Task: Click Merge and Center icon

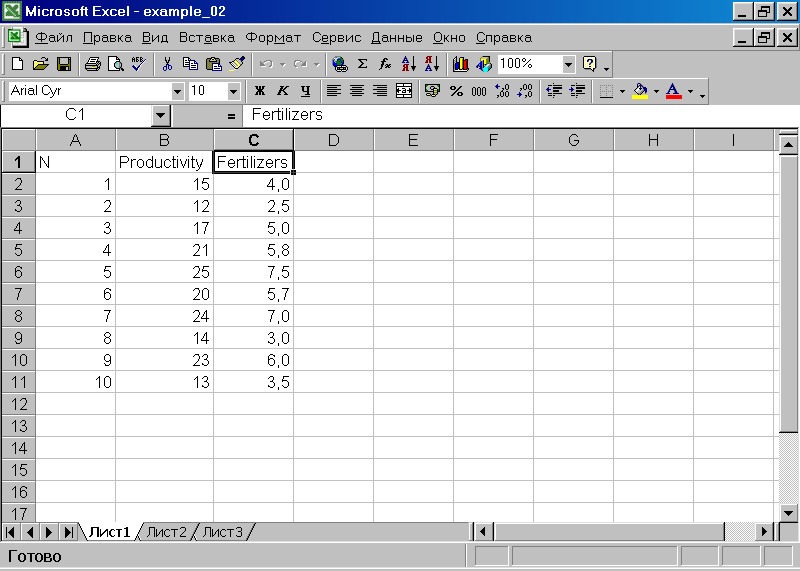Action: coord(404,91)
